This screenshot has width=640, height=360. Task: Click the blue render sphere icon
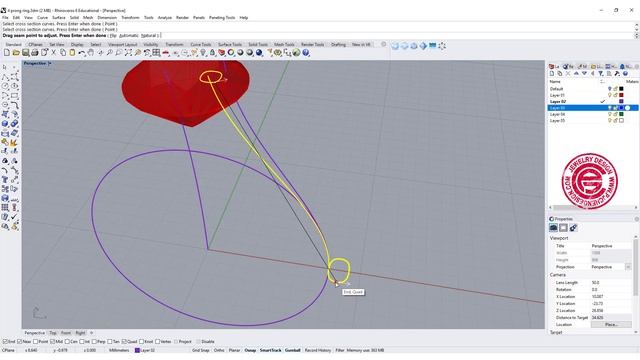259,53
